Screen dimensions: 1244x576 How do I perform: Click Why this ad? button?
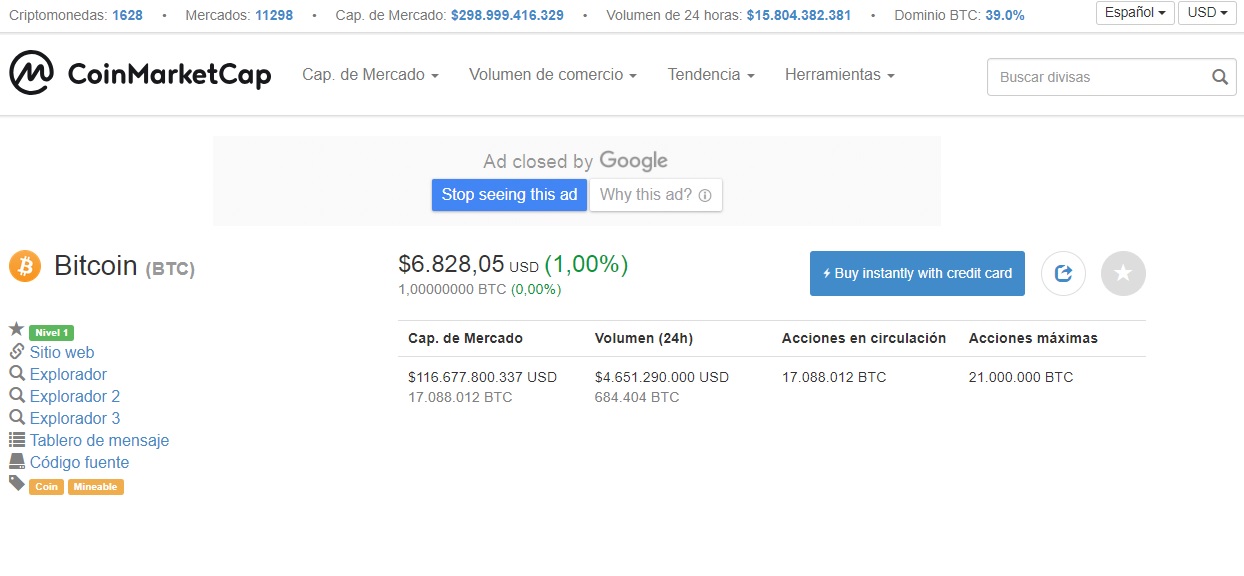[x=656, y=195]
